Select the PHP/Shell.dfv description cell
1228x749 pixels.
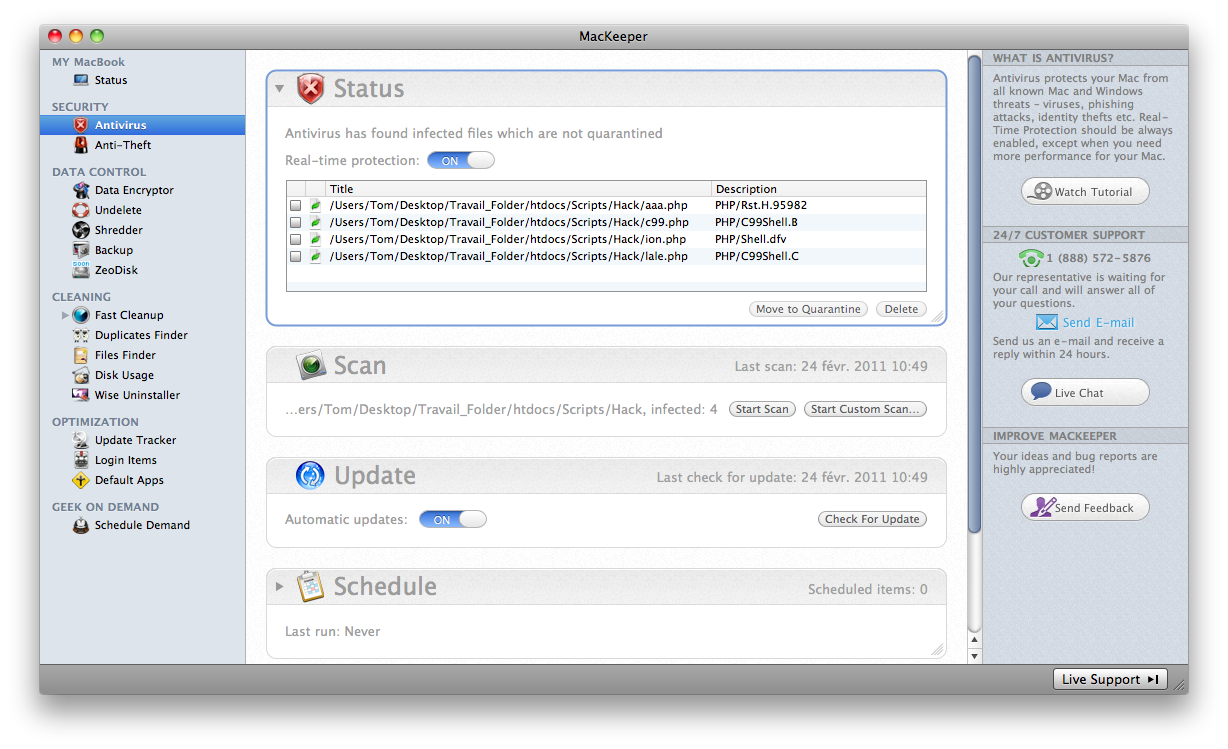(x=751, y=239)
